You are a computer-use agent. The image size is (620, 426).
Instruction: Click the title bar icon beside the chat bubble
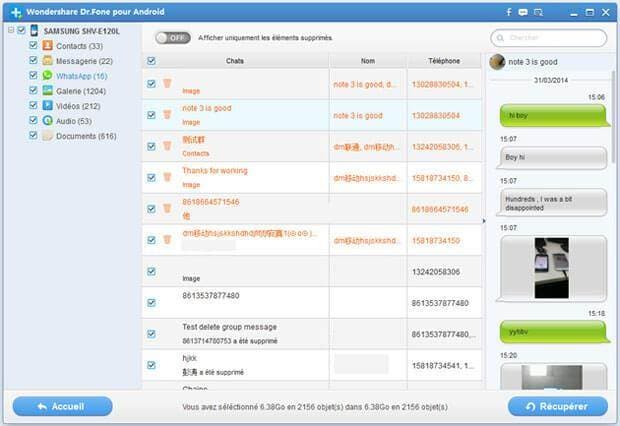538,12
